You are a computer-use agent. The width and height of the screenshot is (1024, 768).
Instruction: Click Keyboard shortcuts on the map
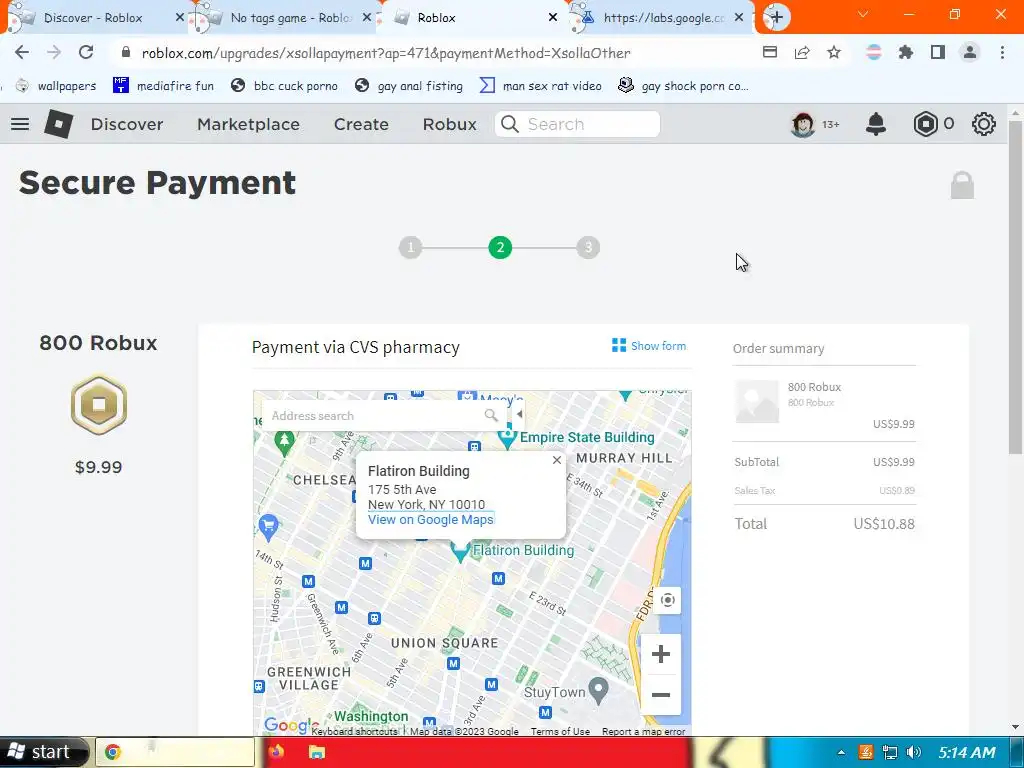pos(354,731)
